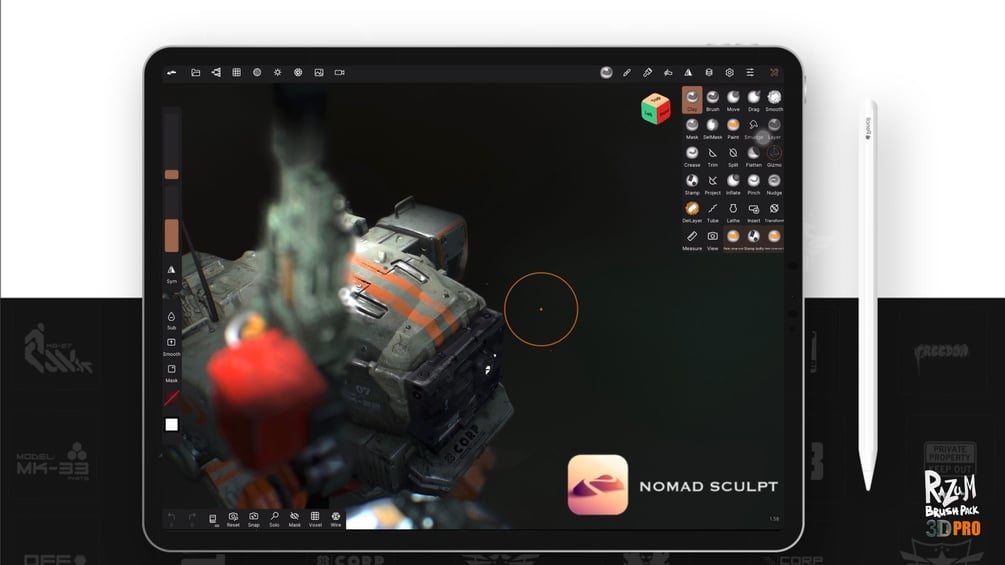Open the symmetry triangle menu
Viewport: 1005px width, 565px height.
(x=688, y=72)
